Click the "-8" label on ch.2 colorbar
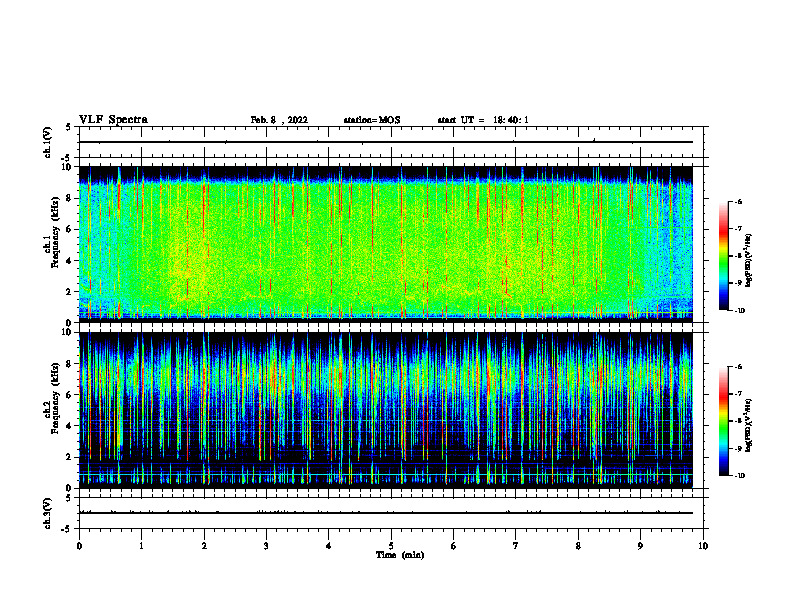The image size is (792, 612). tap(738, 421)
